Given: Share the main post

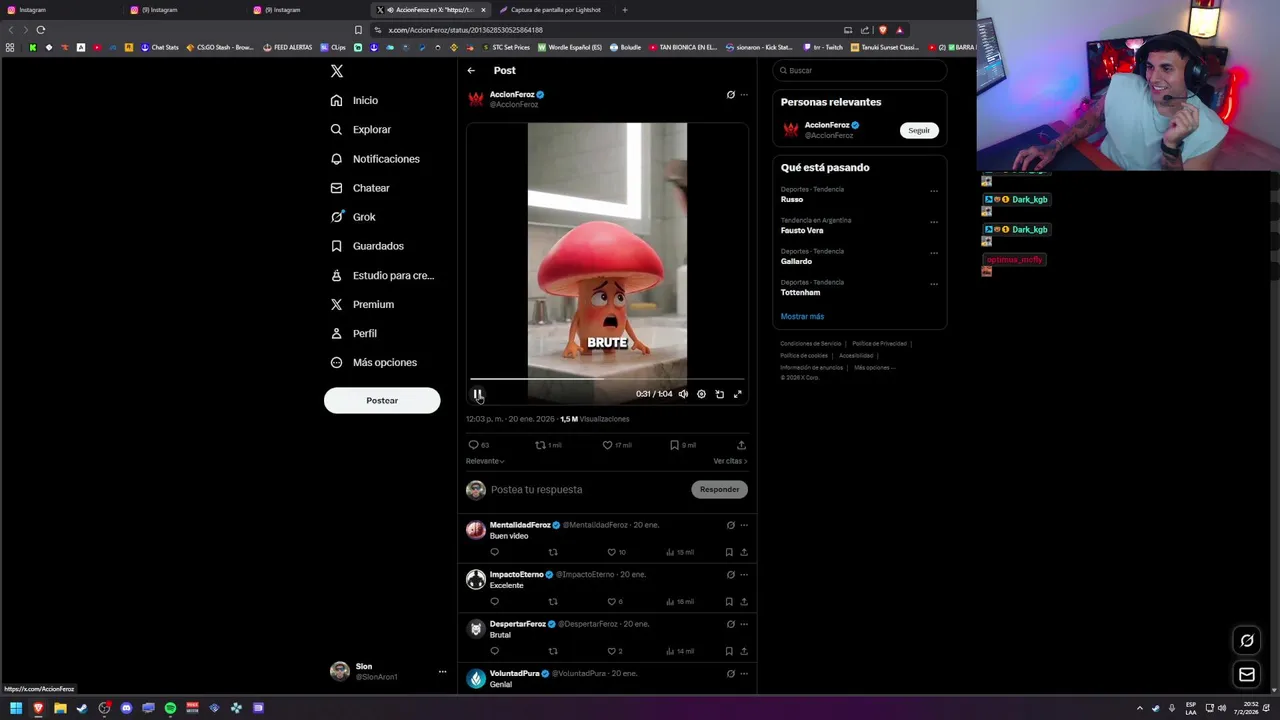Looking at the screenshot, I should 741,445.
